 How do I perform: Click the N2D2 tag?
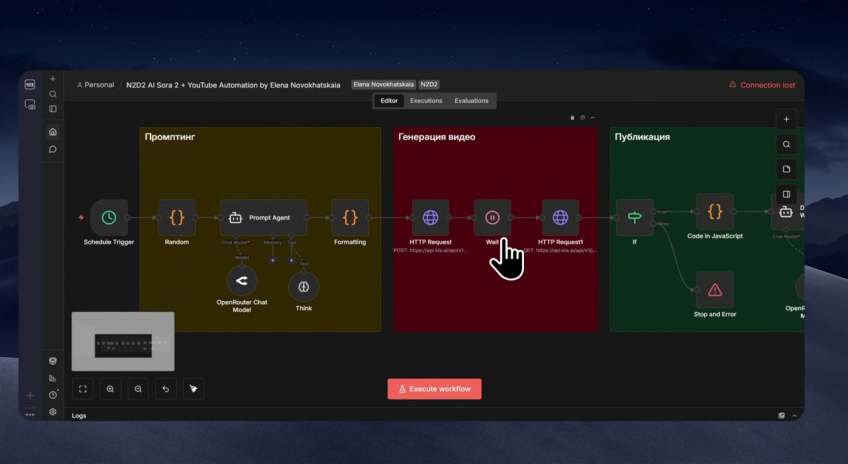pyautogui.click(x=429, y=84)
